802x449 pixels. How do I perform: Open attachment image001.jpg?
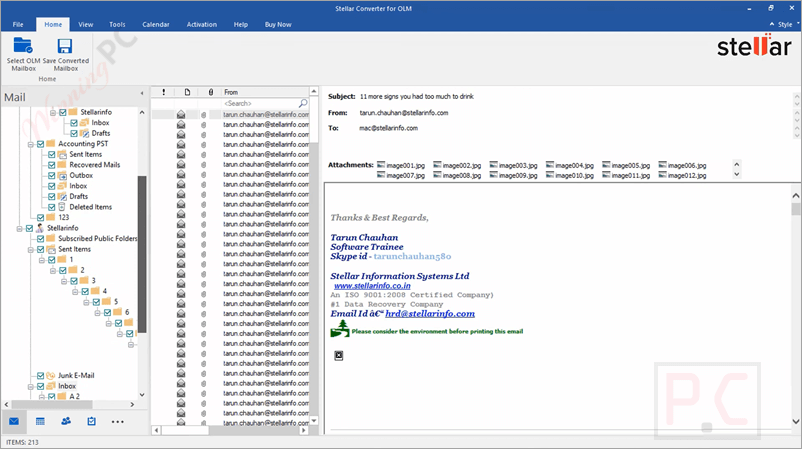tap(401, 165)
